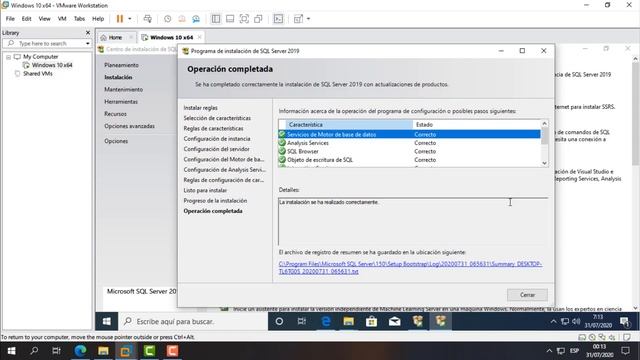
Task: Open Recursos in the Installation Center window
Action: pos(115,114)
